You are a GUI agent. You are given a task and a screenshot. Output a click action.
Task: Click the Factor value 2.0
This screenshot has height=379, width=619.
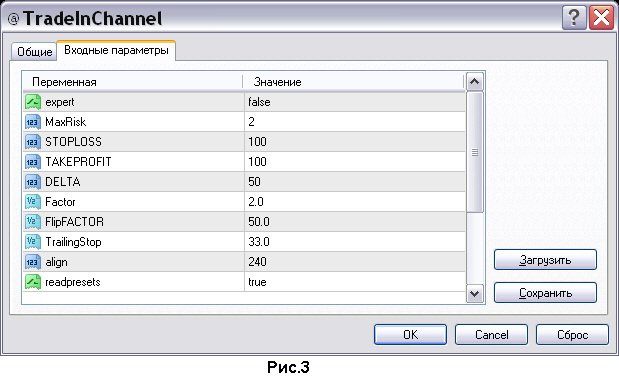click(256, 202)
